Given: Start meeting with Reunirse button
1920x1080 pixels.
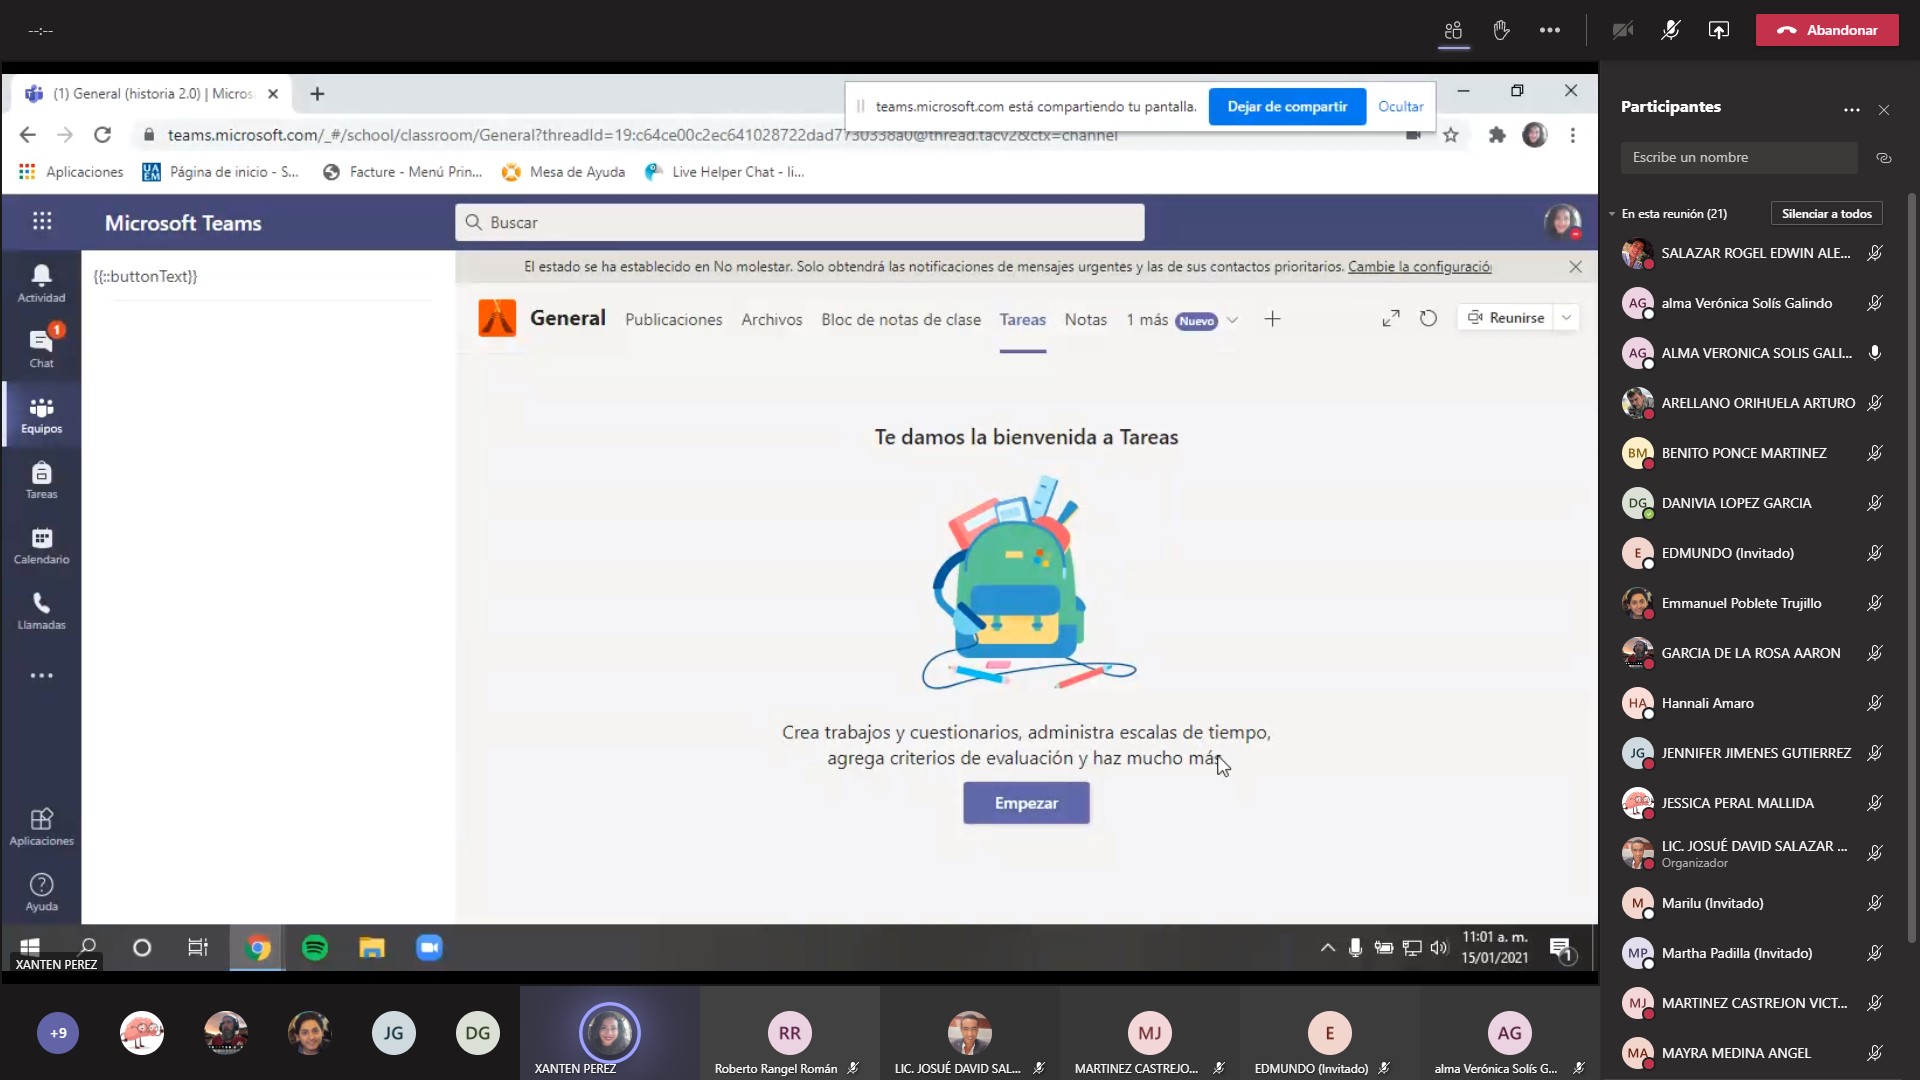Looking at the screenshot, I should point(1506,318).
